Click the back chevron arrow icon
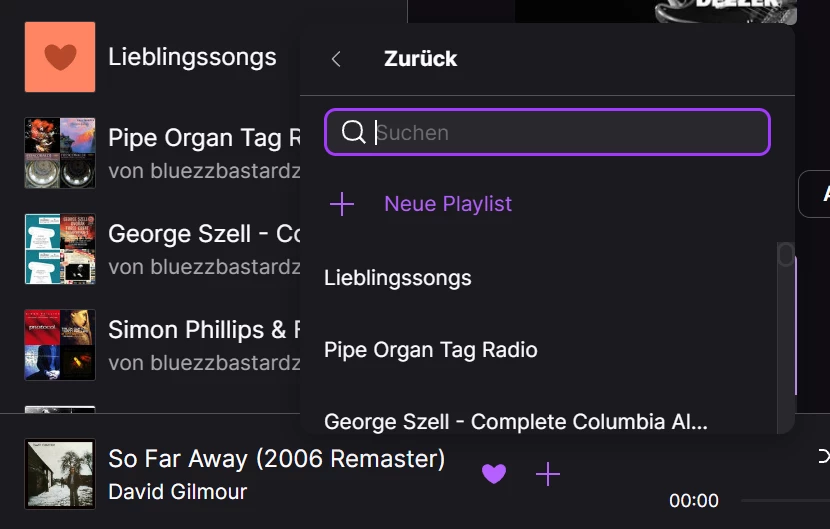This screenshot has width=830, height=529. (336, 59)
